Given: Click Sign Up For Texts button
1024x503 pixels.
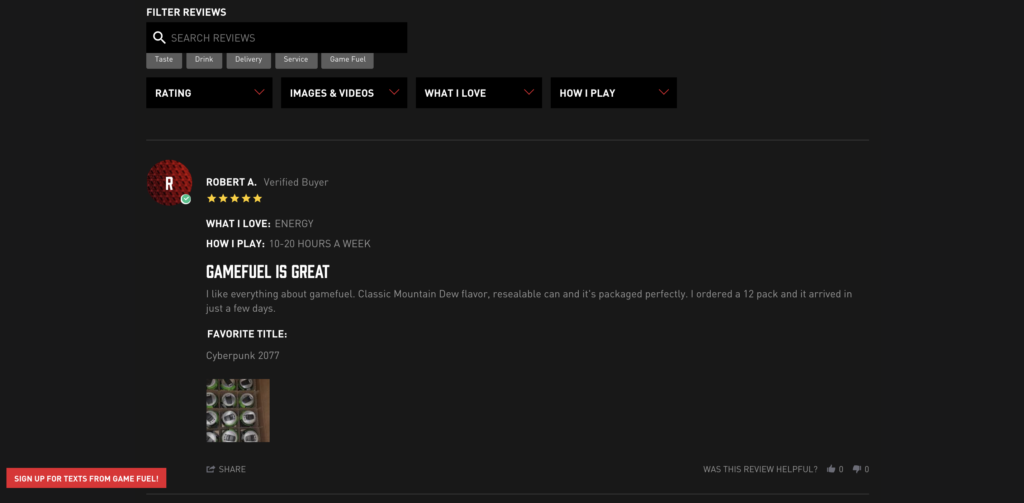Looking at the screenshot, I should click(x=86, y=479).
